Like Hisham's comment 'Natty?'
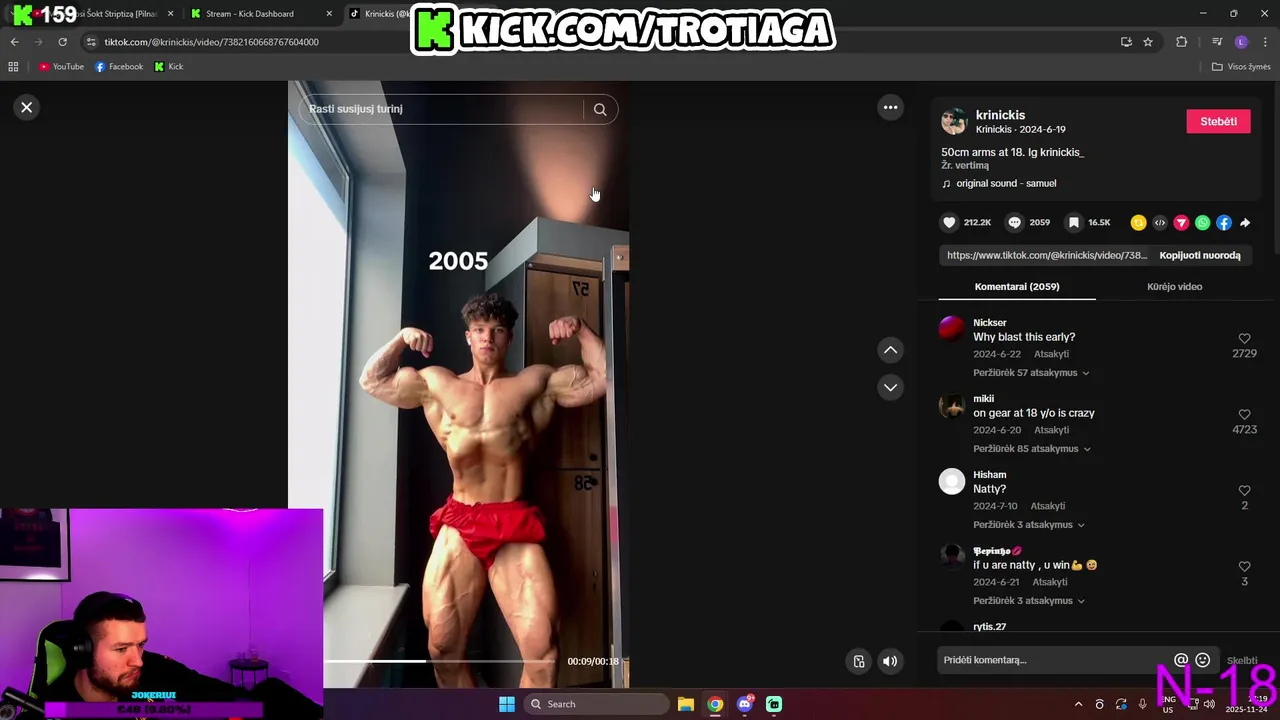Viewport: 1280px width, 720px height. coord(1244,491)
